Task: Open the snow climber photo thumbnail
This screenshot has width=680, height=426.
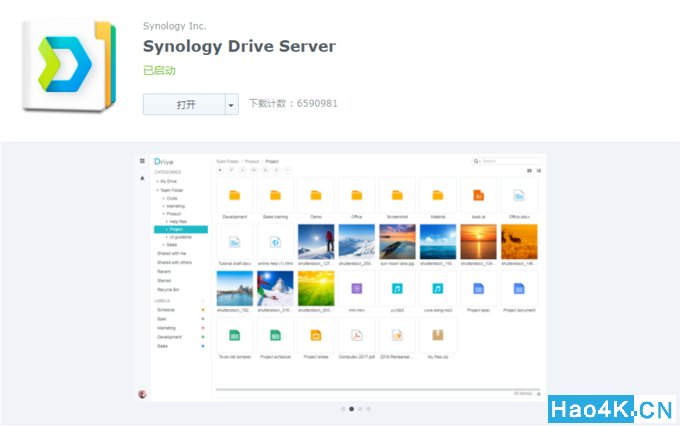Action: [x=316, y=242]
